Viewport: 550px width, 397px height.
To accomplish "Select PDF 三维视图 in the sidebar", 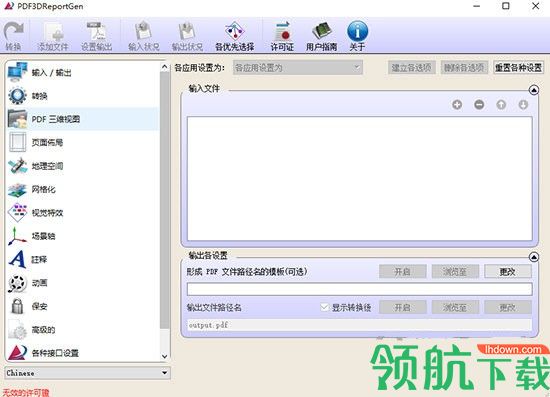I will coord(83,119).
